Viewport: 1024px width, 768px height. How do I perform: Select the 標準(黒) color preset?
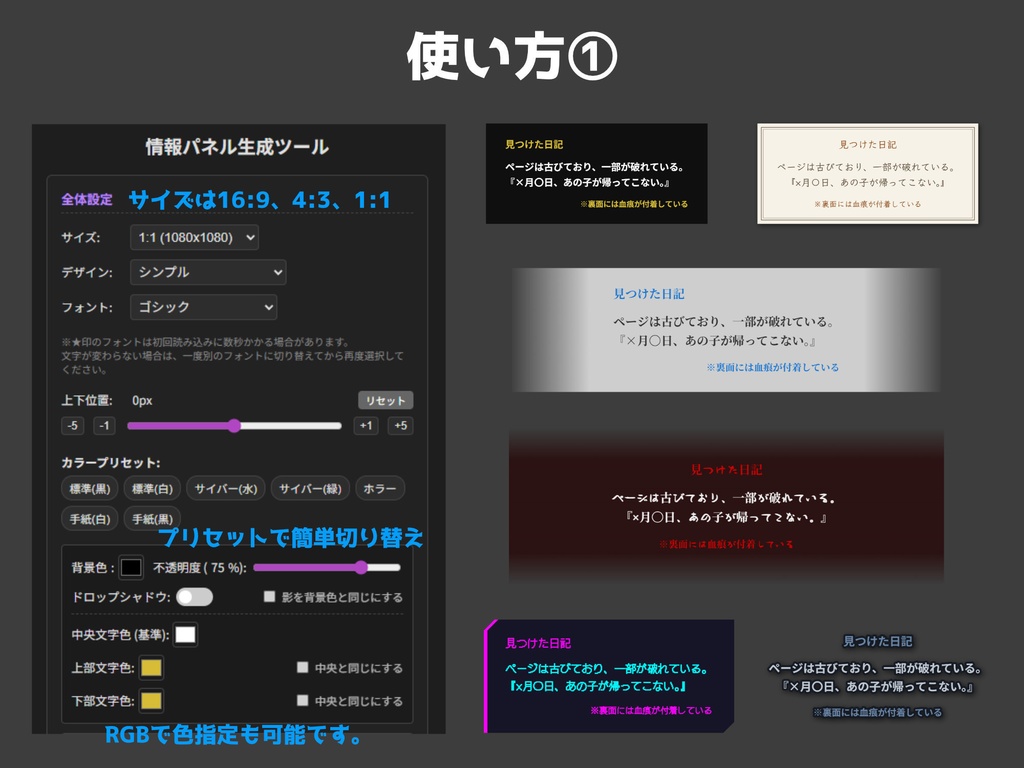coord(92,488)
